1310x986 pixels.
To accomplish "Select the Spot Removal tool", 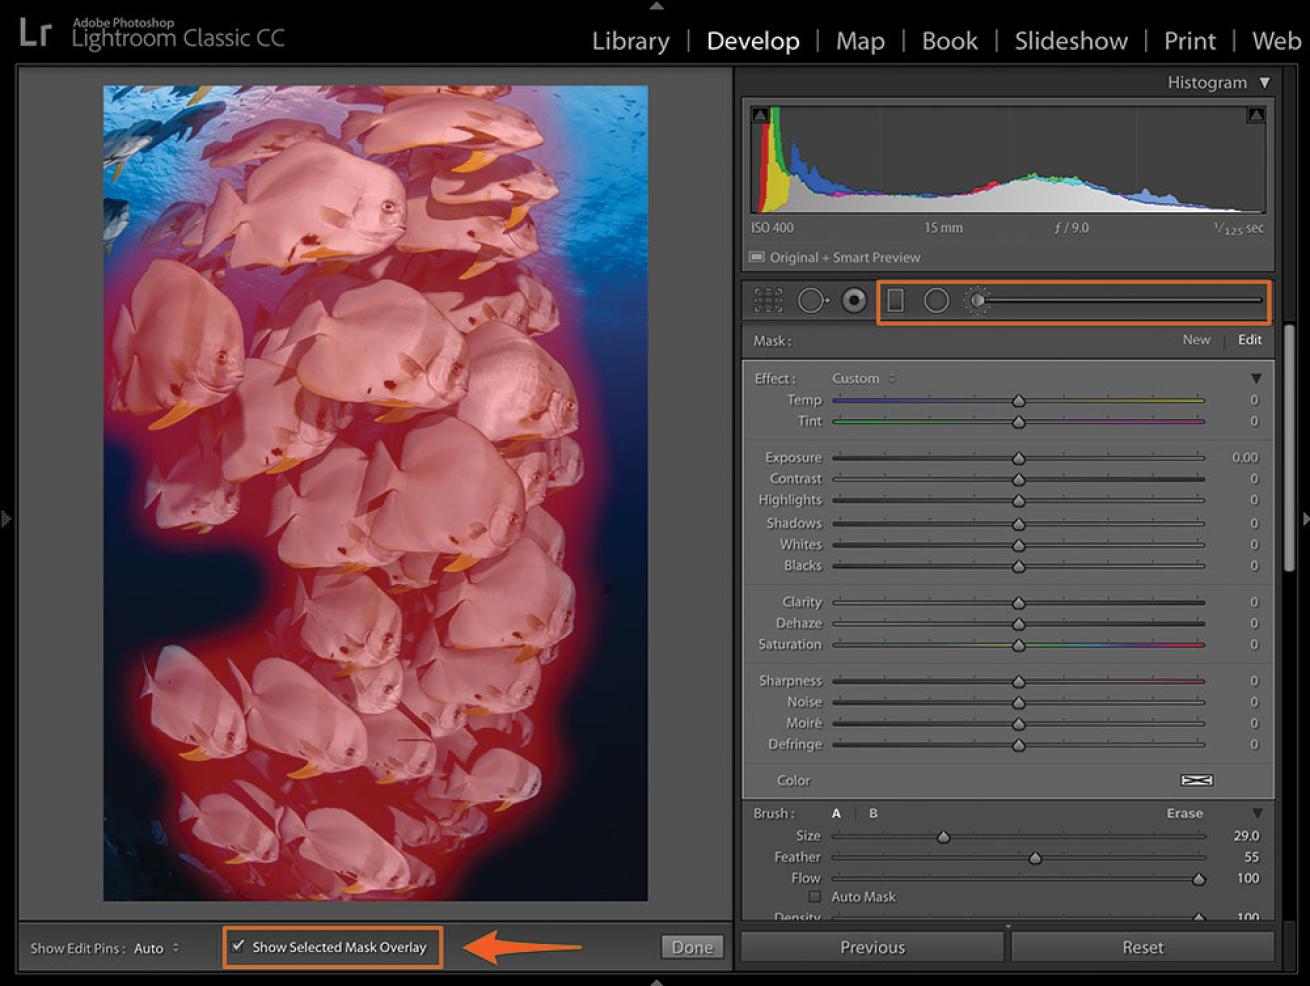I will point(811,300).
